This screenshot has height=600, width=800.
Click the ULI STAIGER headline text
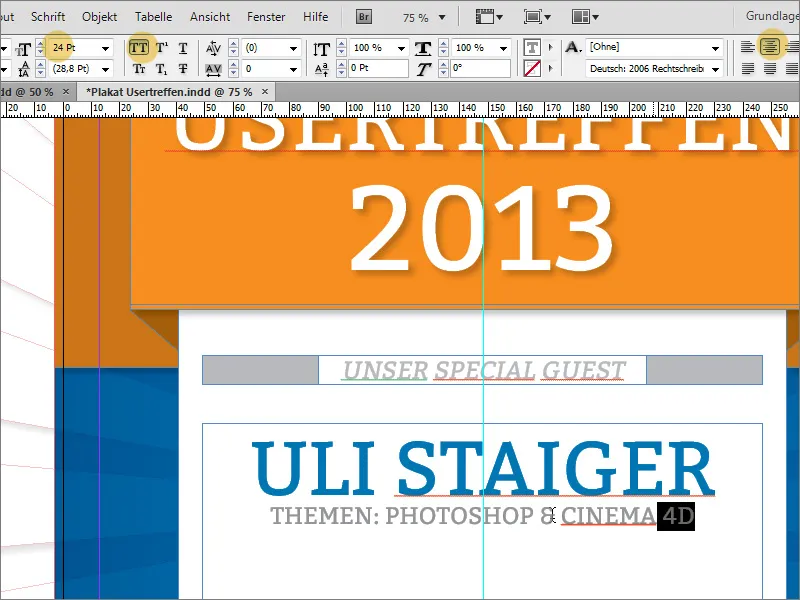483,468
